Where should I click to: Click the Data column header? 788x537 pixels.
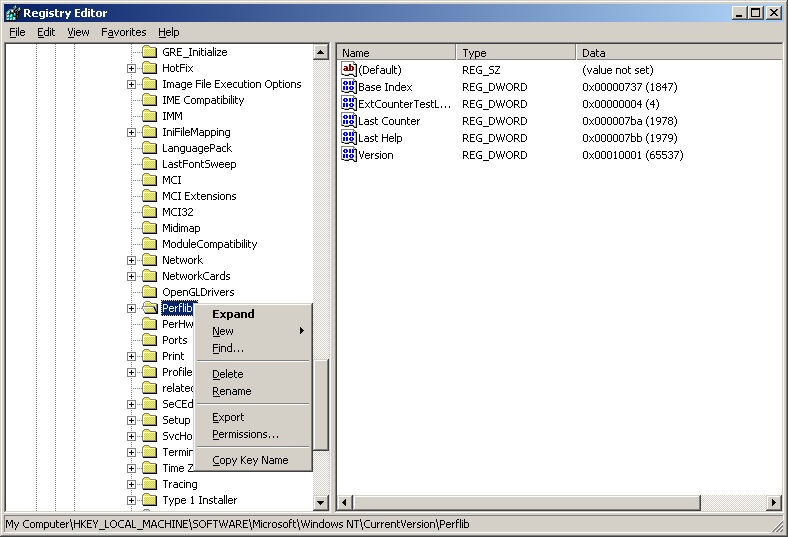click(678, 53)
